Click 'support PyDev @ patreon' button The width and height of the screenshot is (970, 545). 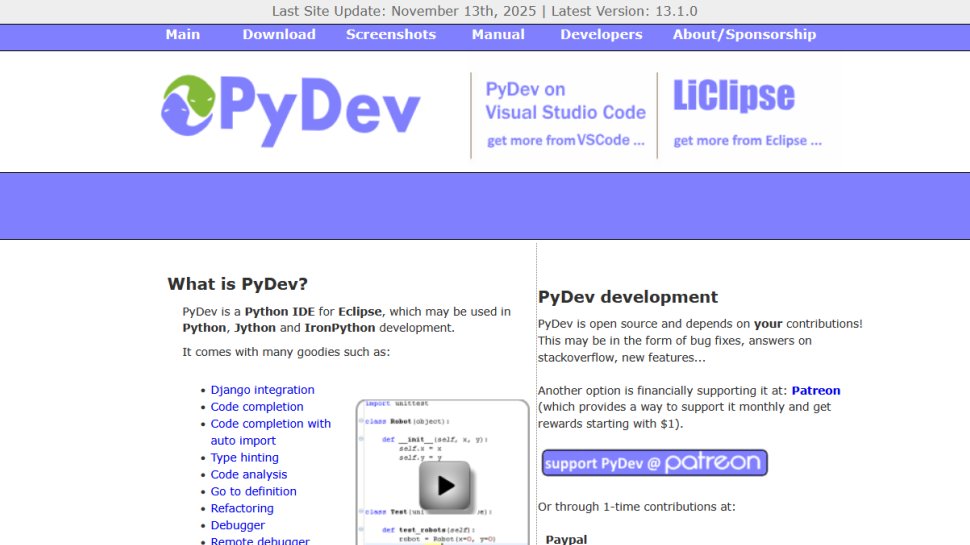655,463
